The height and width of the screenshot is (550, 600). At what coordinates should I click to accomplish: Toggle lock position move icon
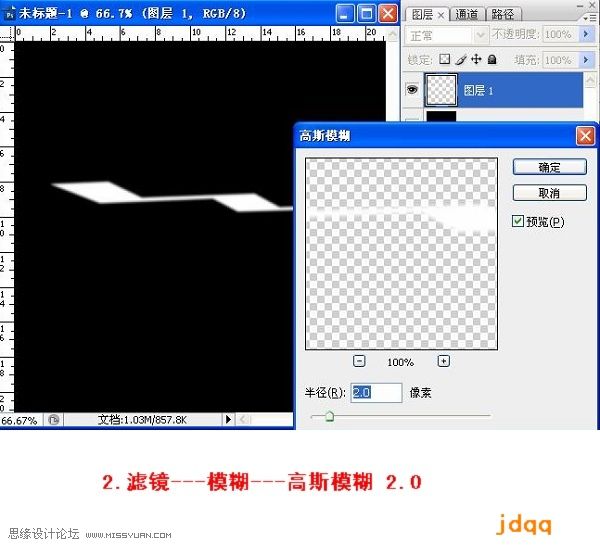(476, 59)
